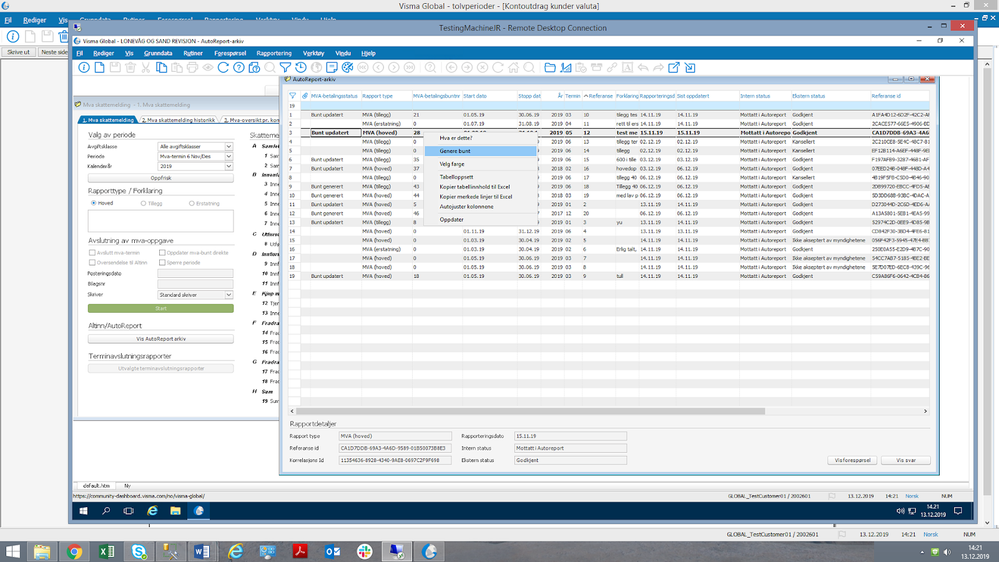Open Excel from the Windows taskbar
The image size is (999, 562).
105,551
